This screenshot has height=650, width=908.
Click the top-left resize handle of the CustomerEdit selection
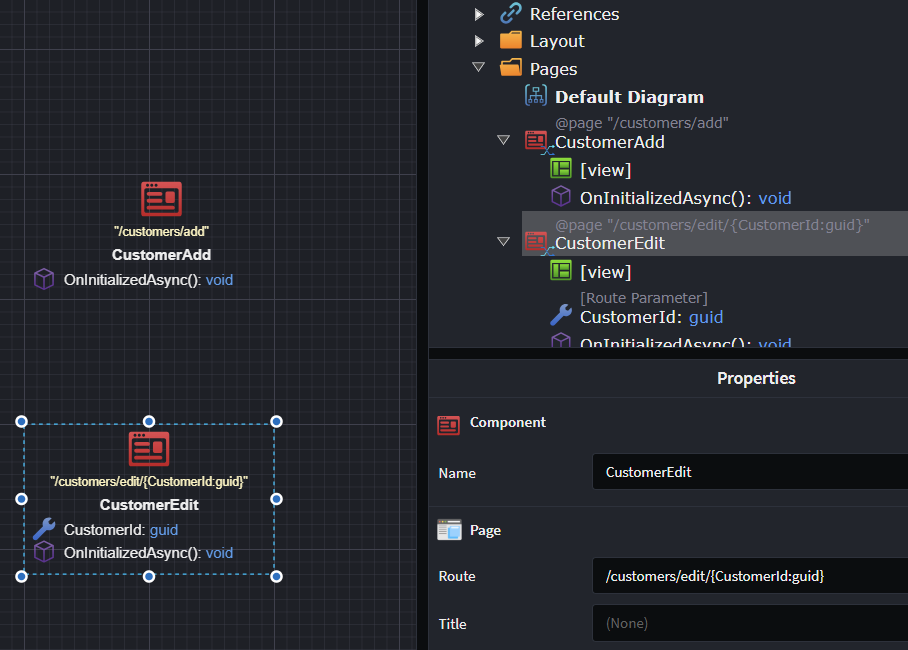click(x=21, y=422)
